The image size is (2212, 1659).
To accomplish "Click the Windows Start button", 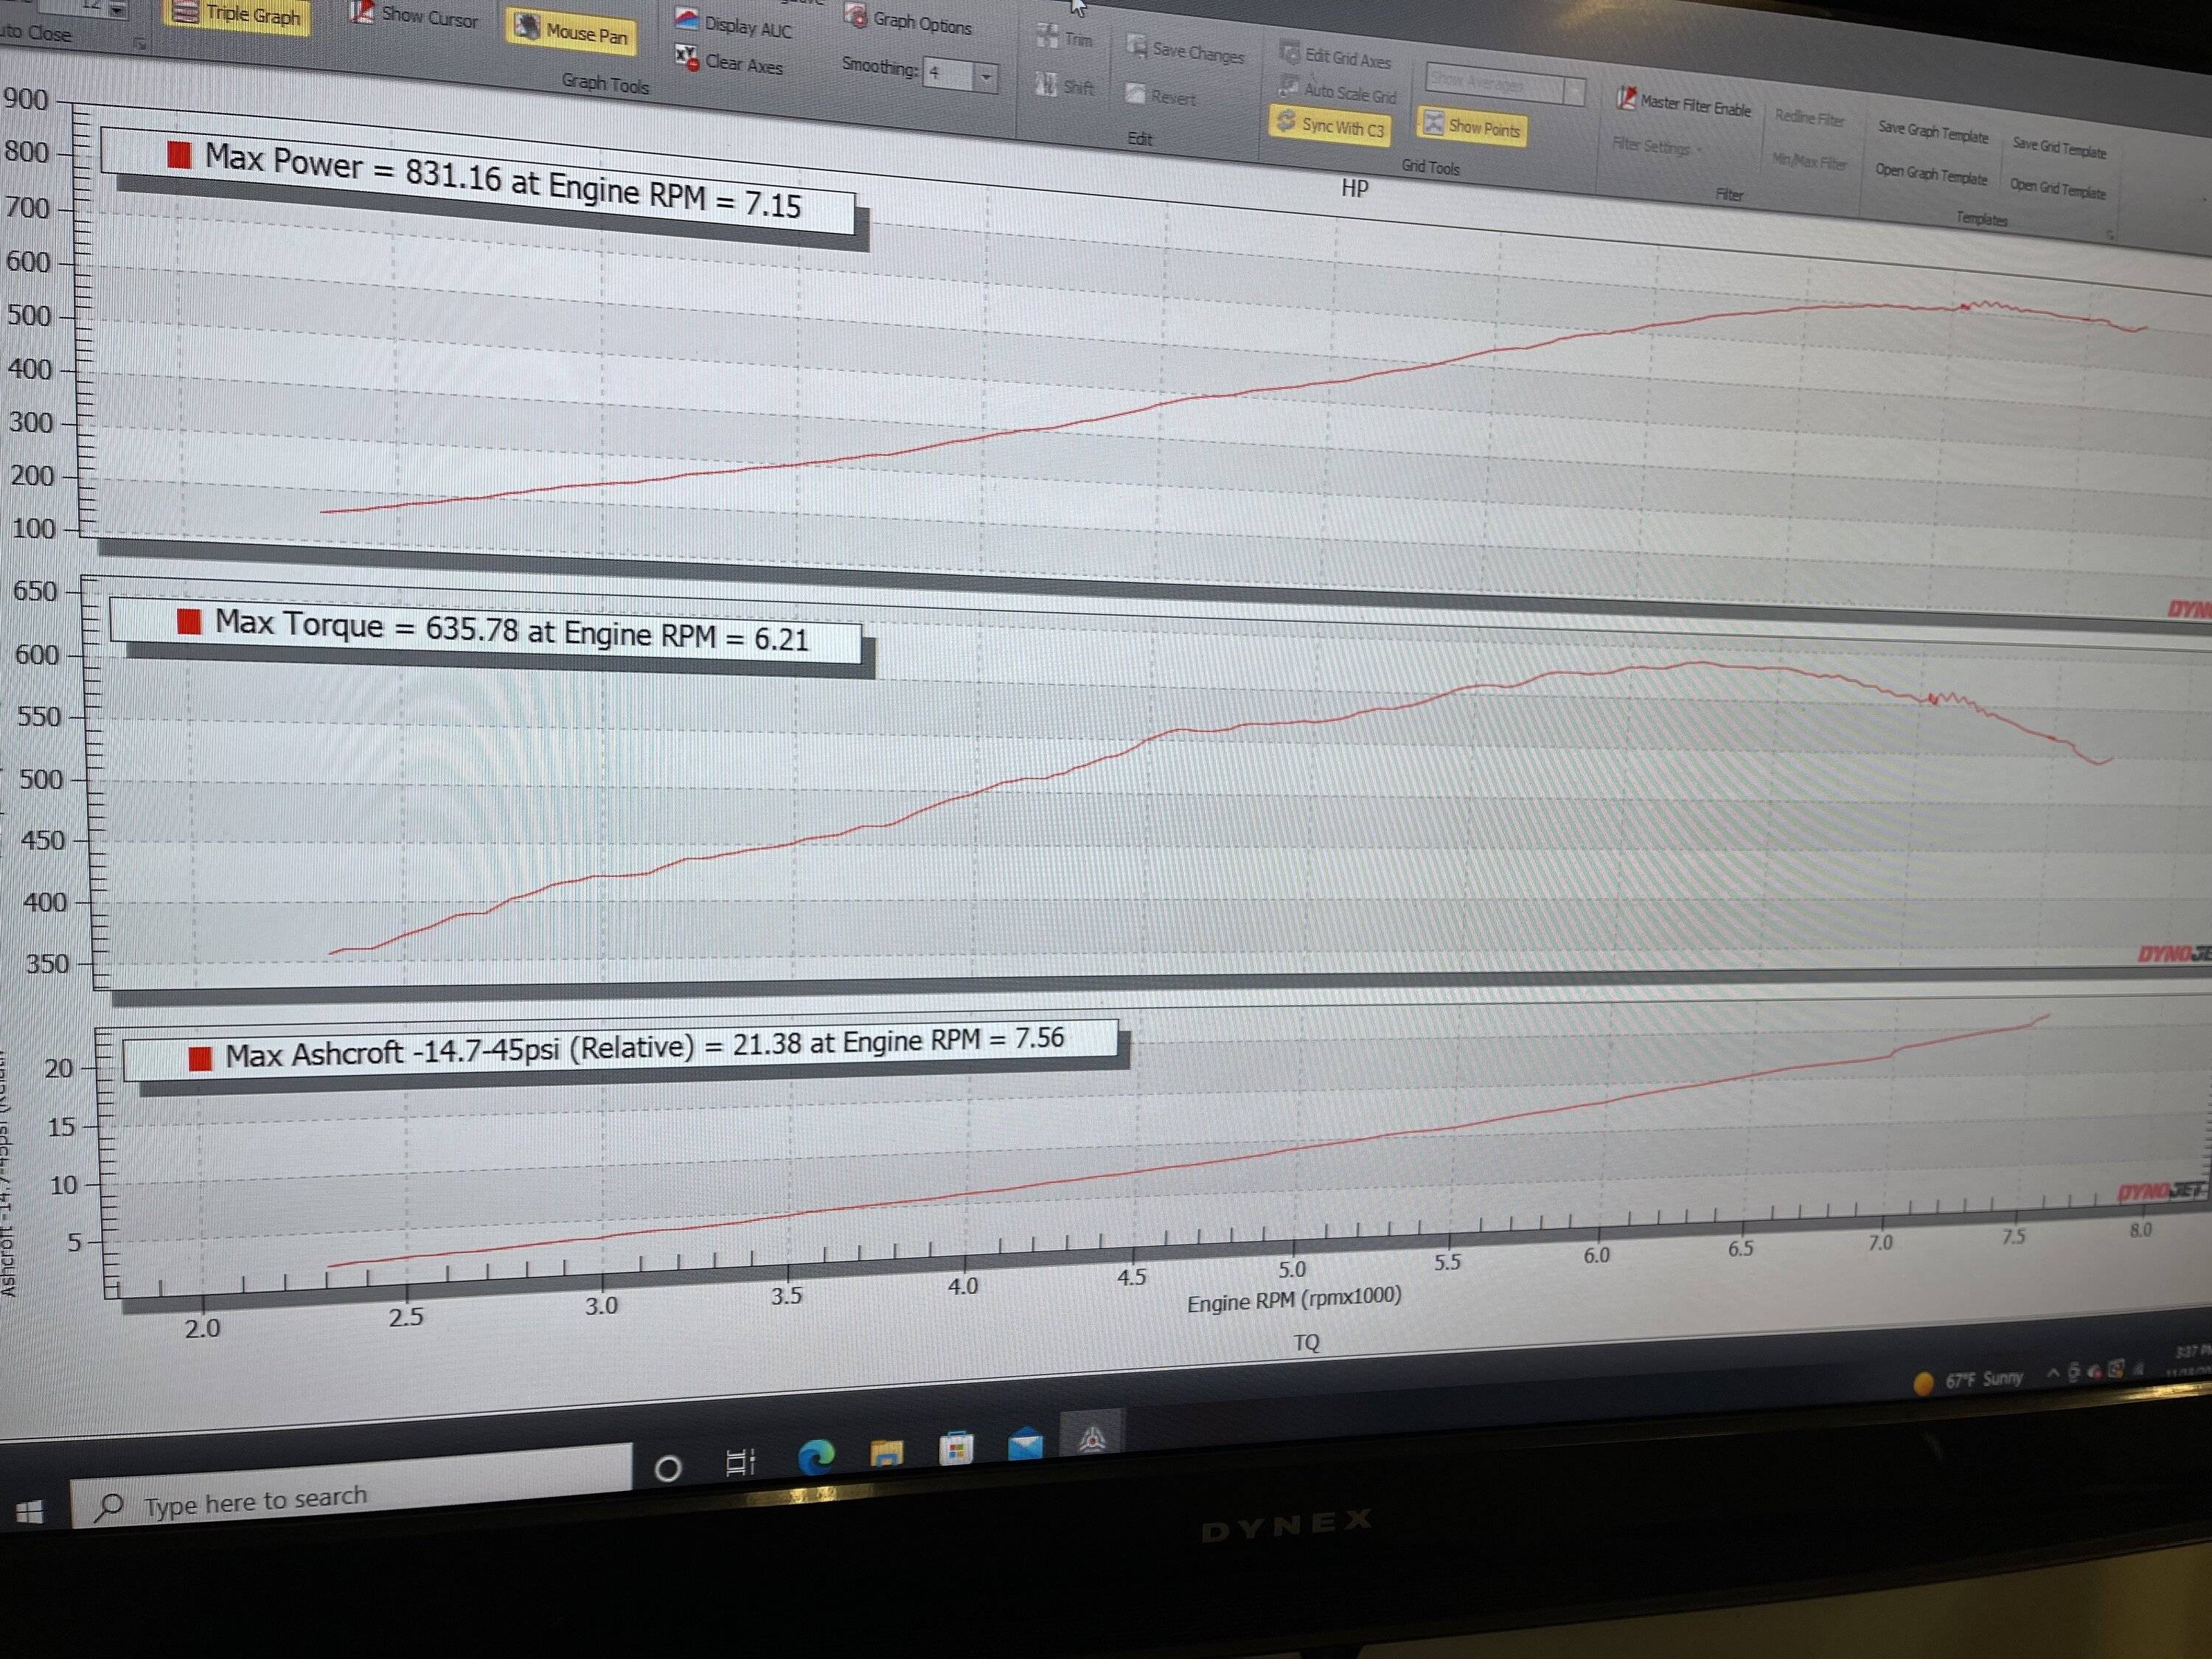I will [x=30, y=1512].
